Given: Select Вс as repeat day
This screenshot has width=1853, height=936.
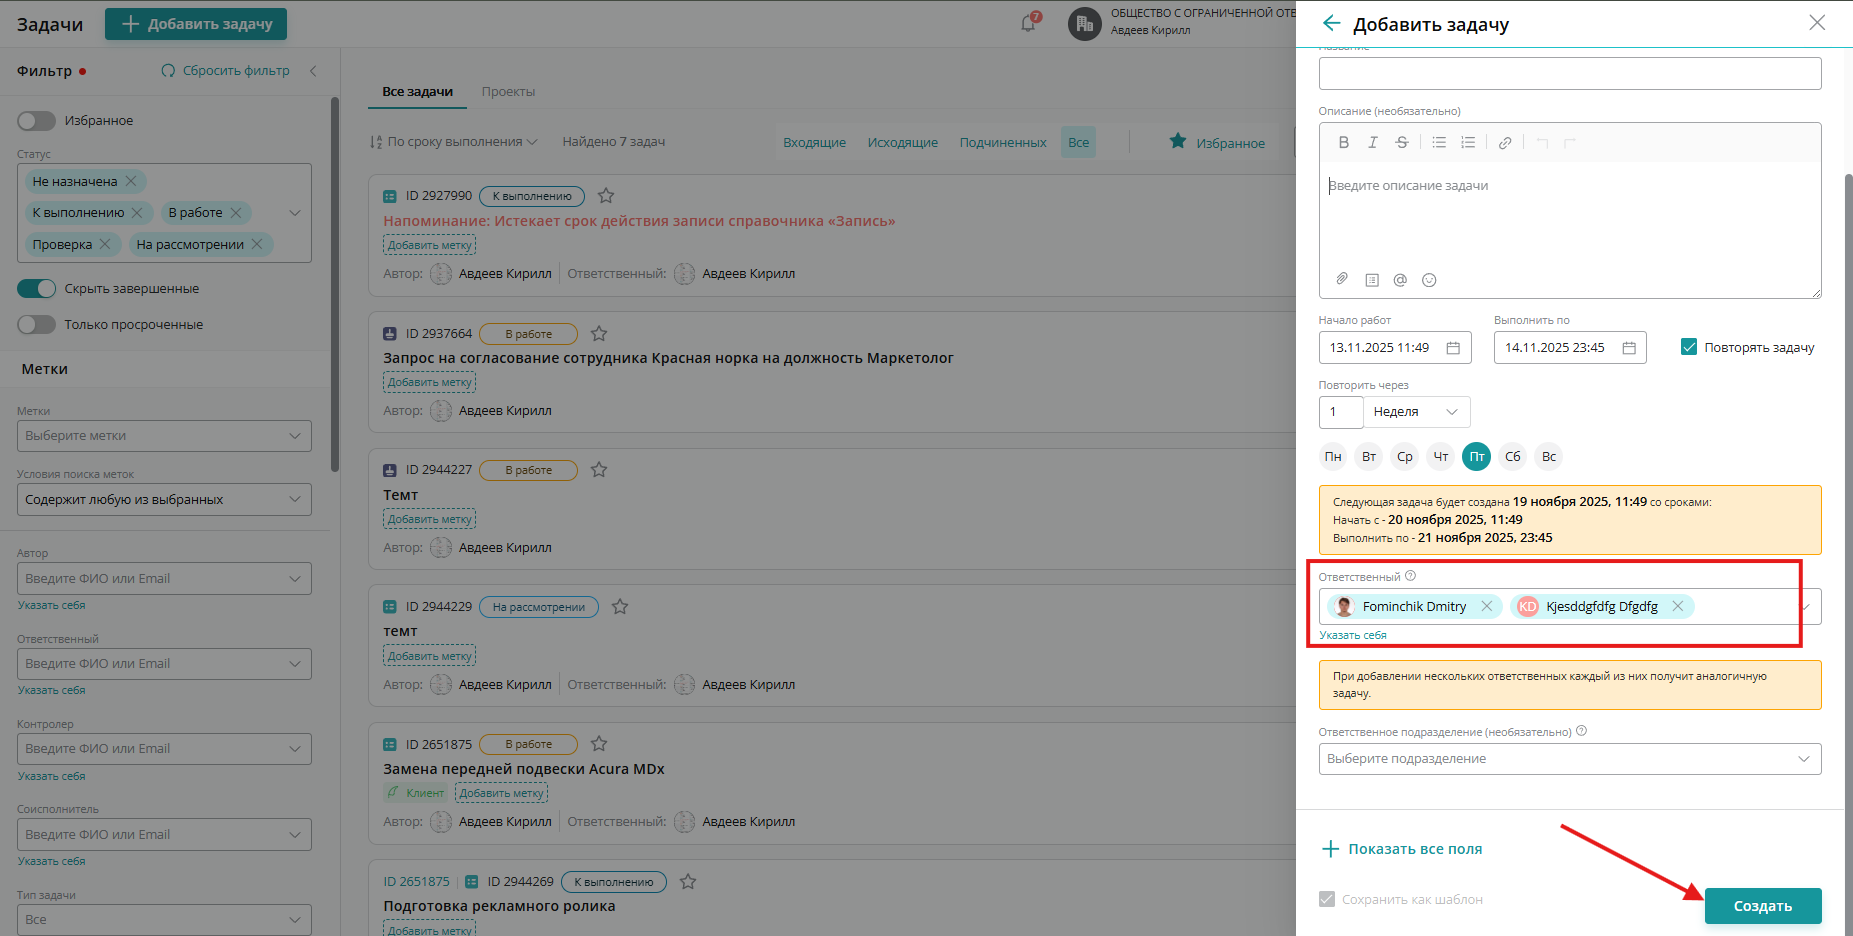Looking at the screenshot, I should pos(1549,457).
